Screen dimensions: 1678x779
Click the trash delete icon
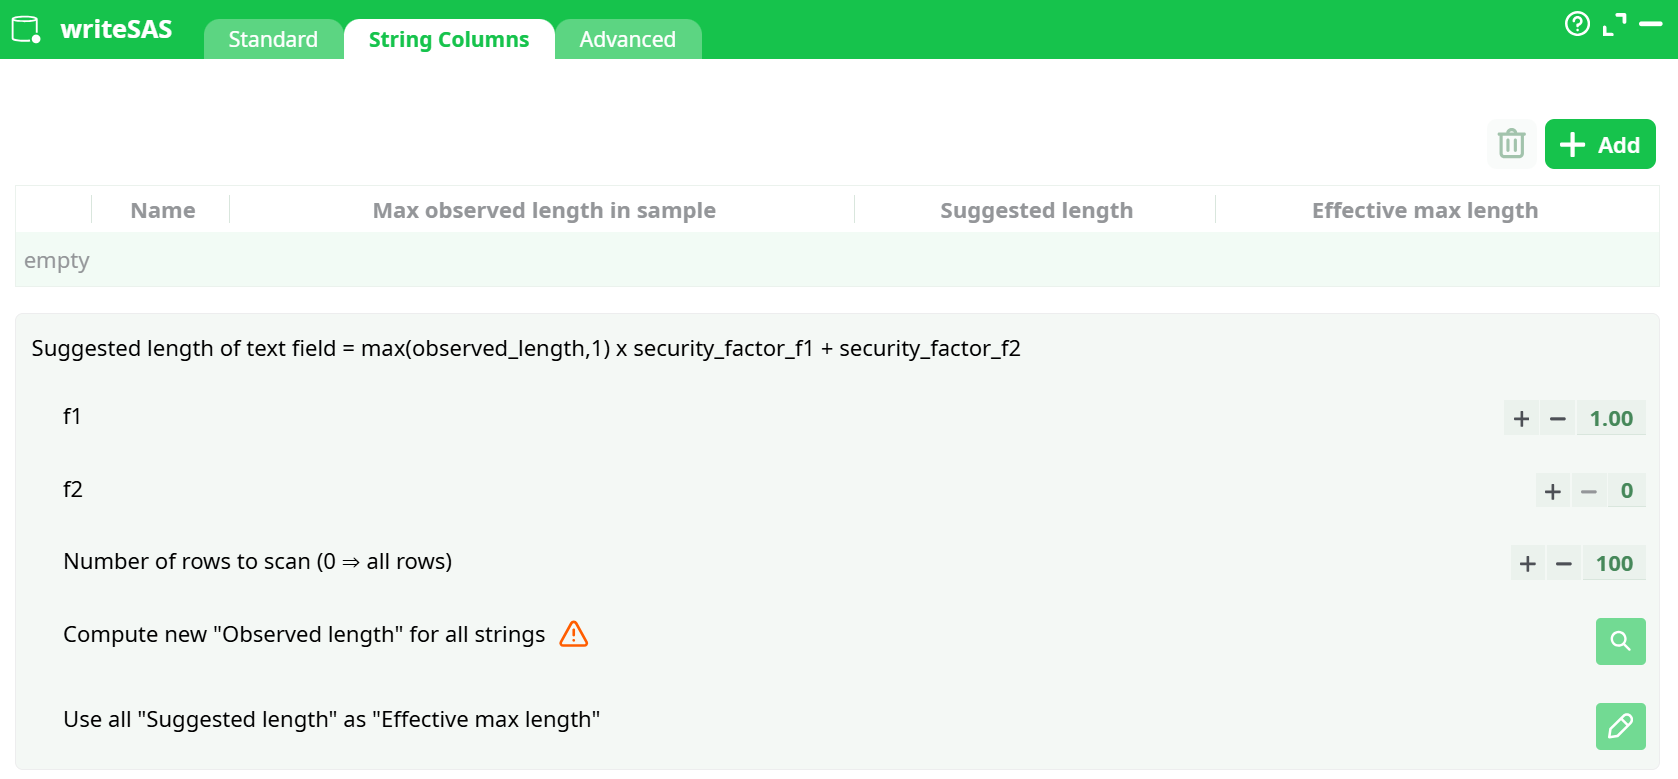tap(1511, 144)
